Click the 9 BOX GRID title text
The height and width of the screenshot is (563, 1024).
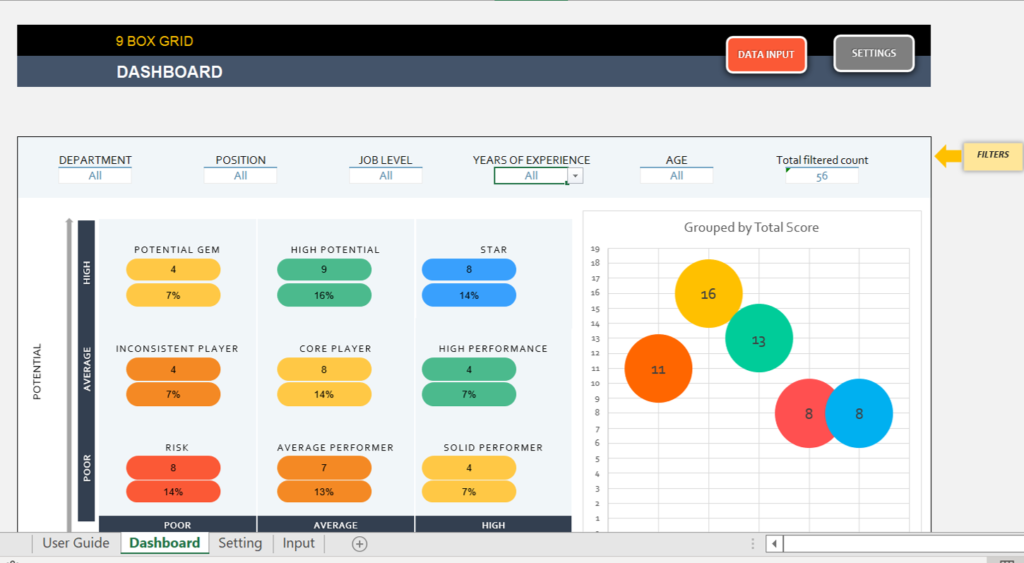click(154, 41)
